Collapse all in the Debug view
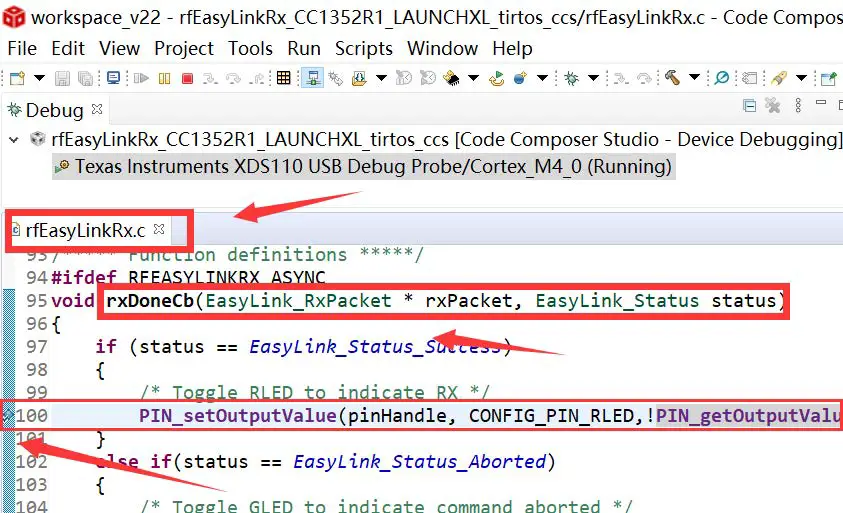 (749, 105)
